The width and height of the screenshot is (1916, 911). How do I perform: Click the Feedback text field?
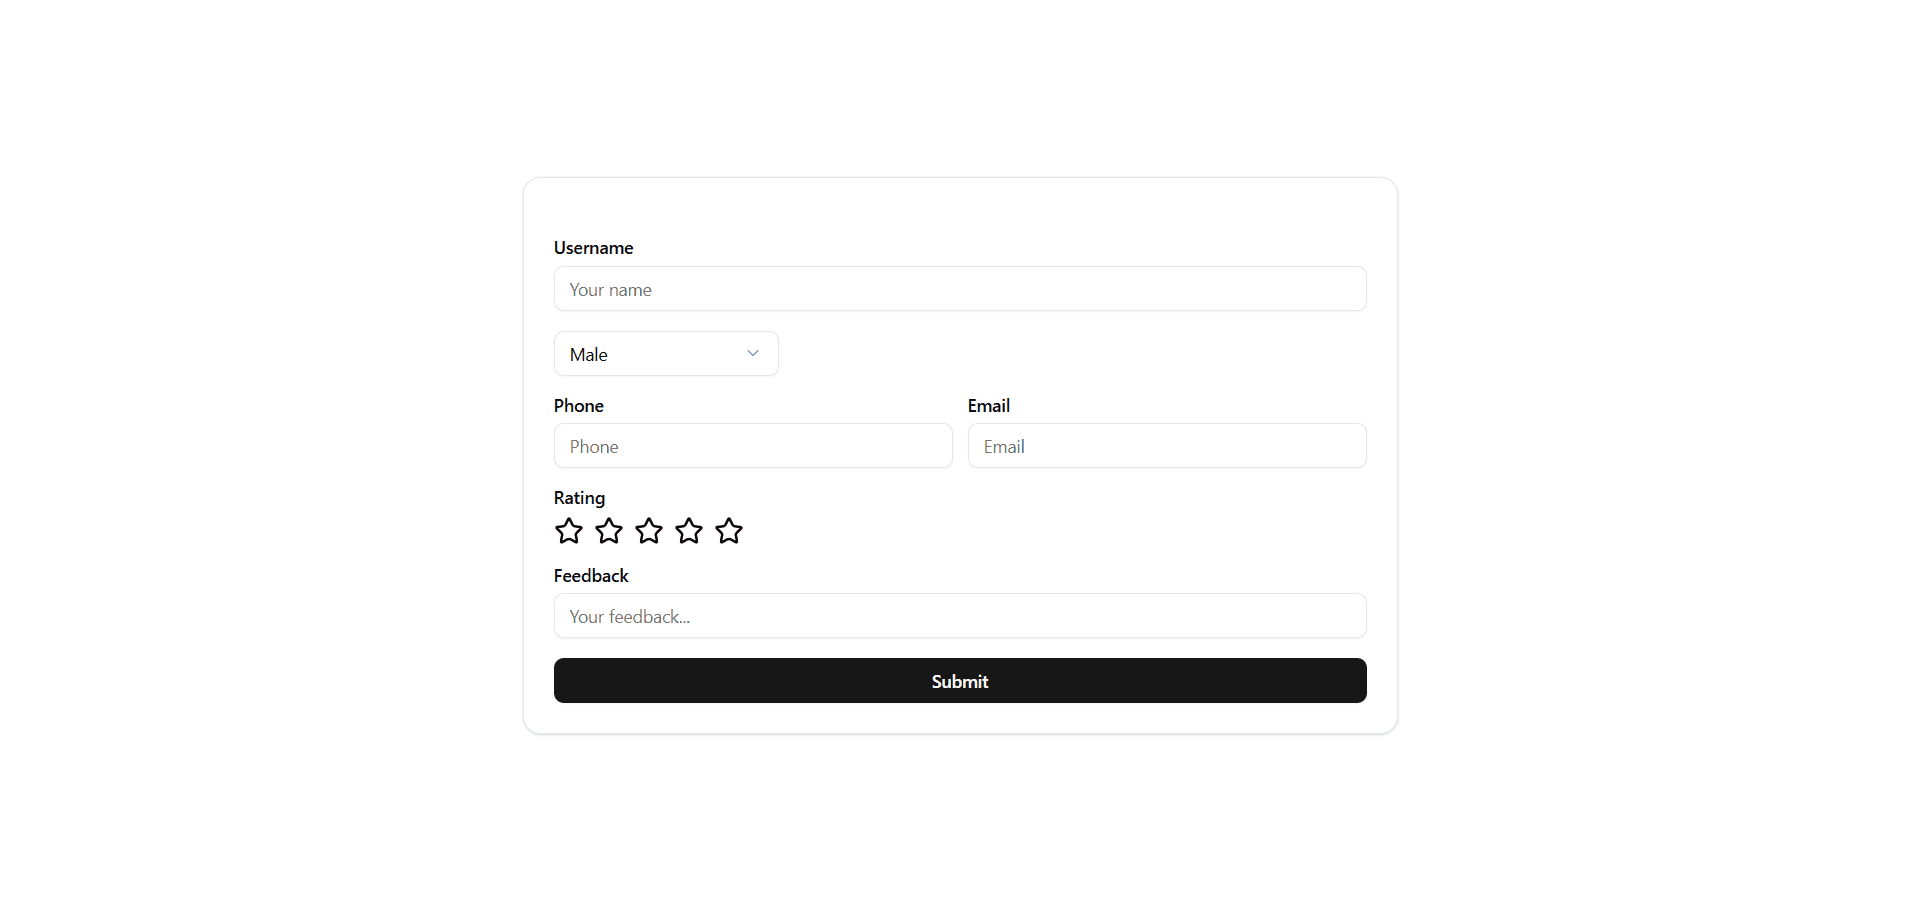pyautogui.click(x=960, y=616)
